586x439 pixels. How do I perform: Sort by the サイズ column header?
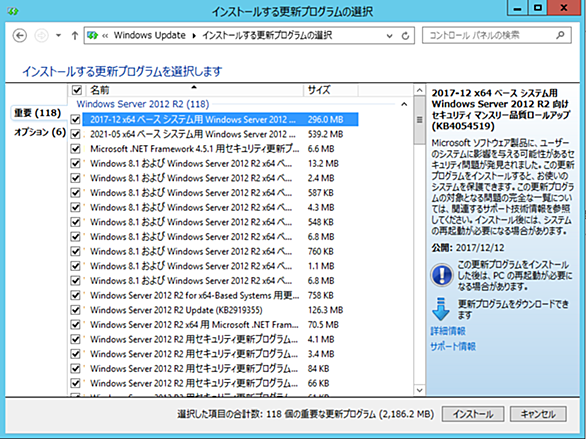[x=331, y=90]
